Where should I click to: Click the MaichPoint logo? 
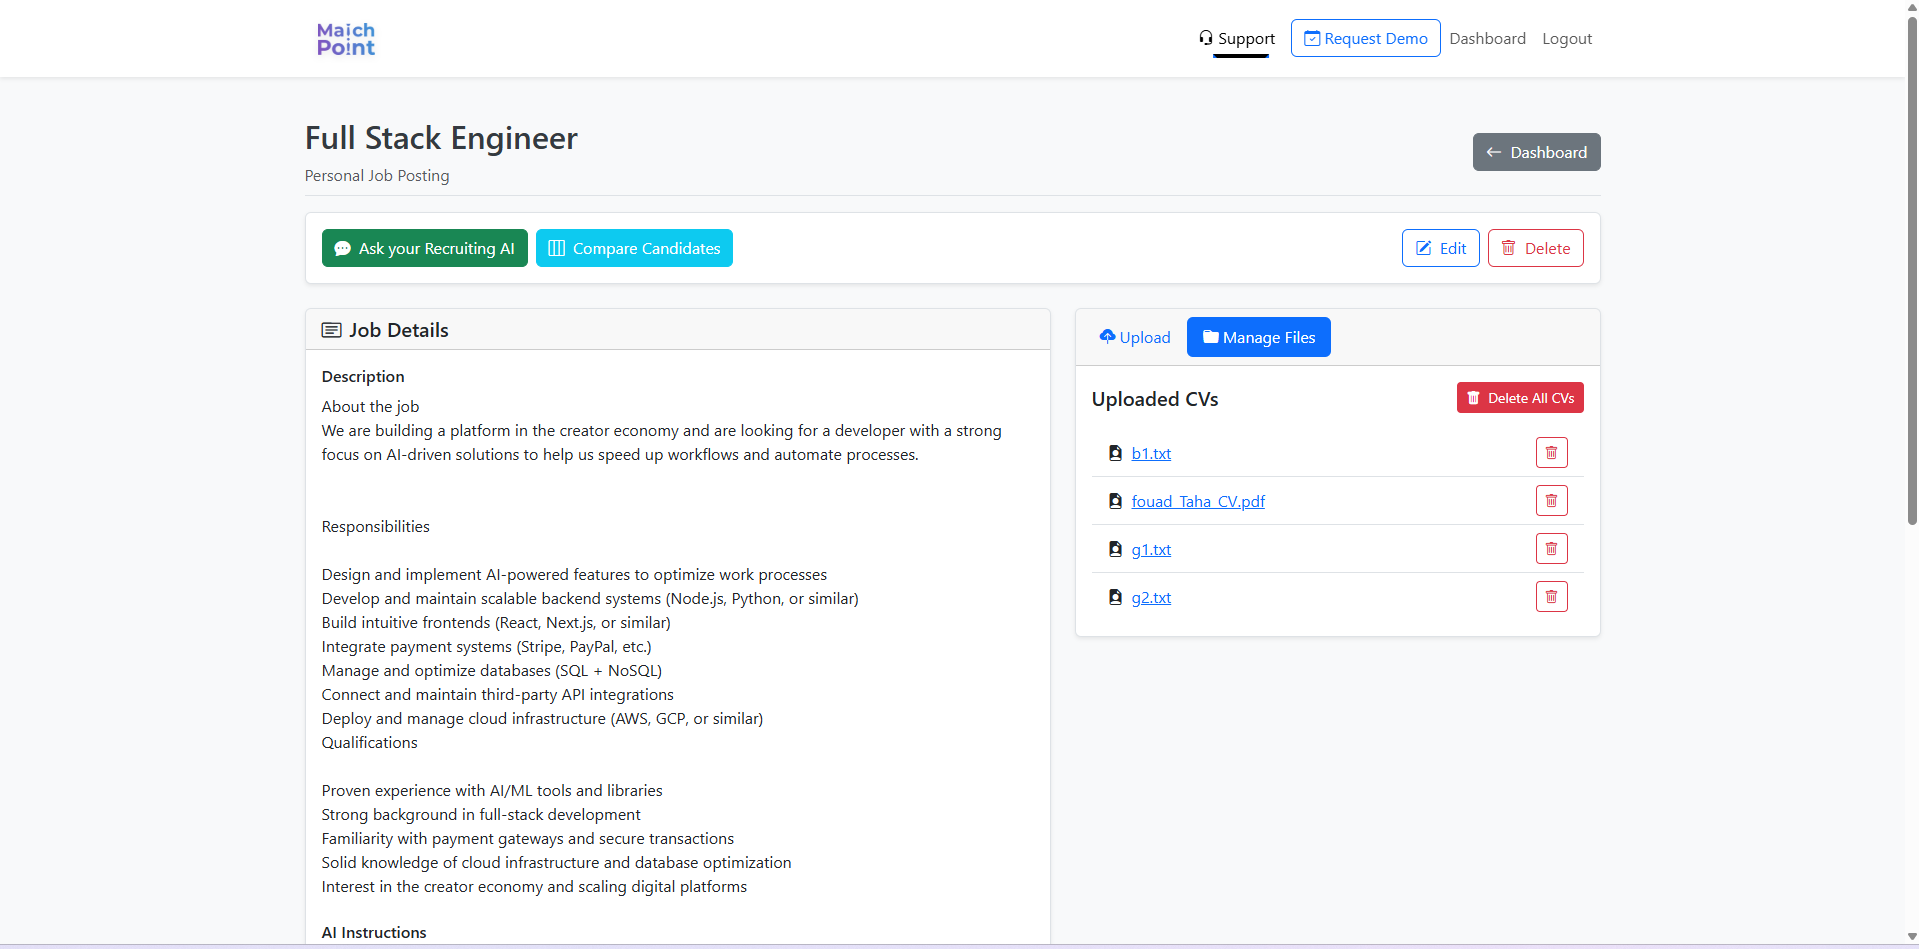pos(345,39)
